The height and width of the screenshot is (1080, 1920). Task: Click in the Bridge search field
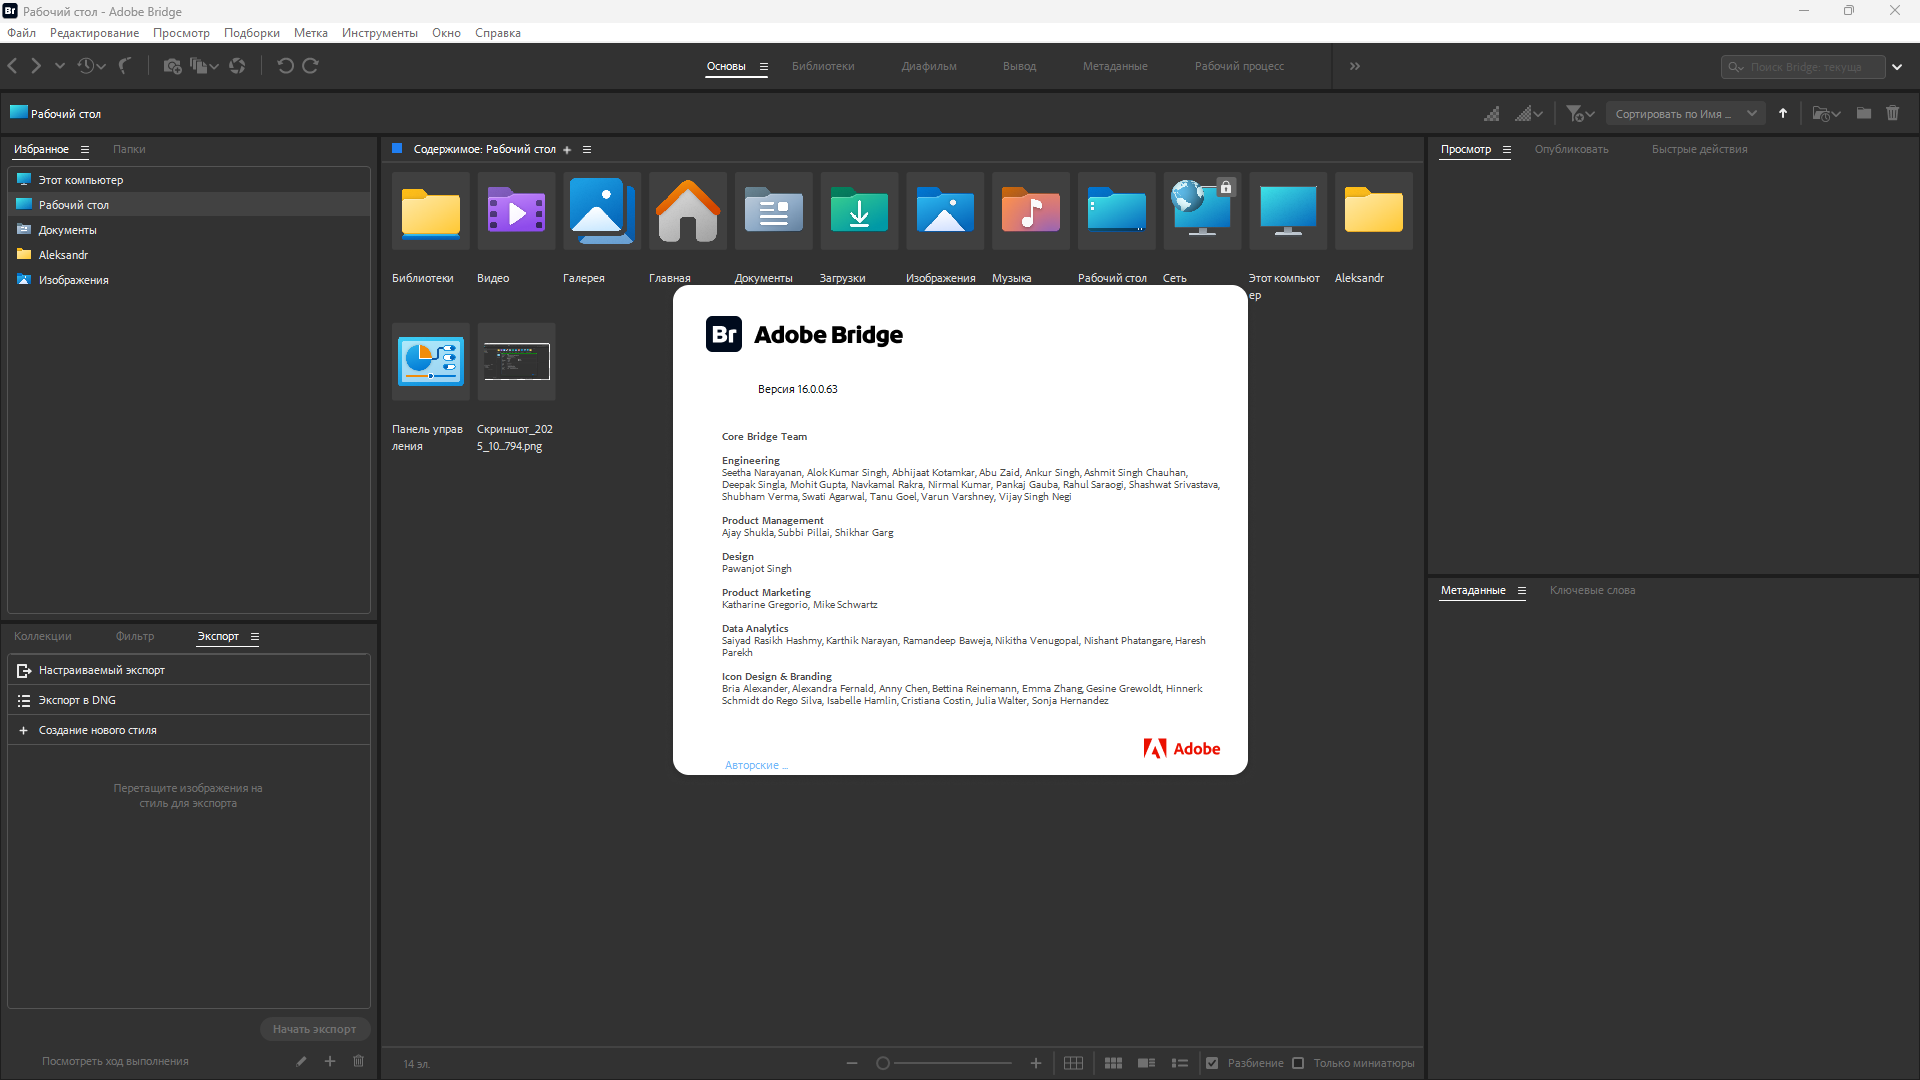(x=1810, y=67)
